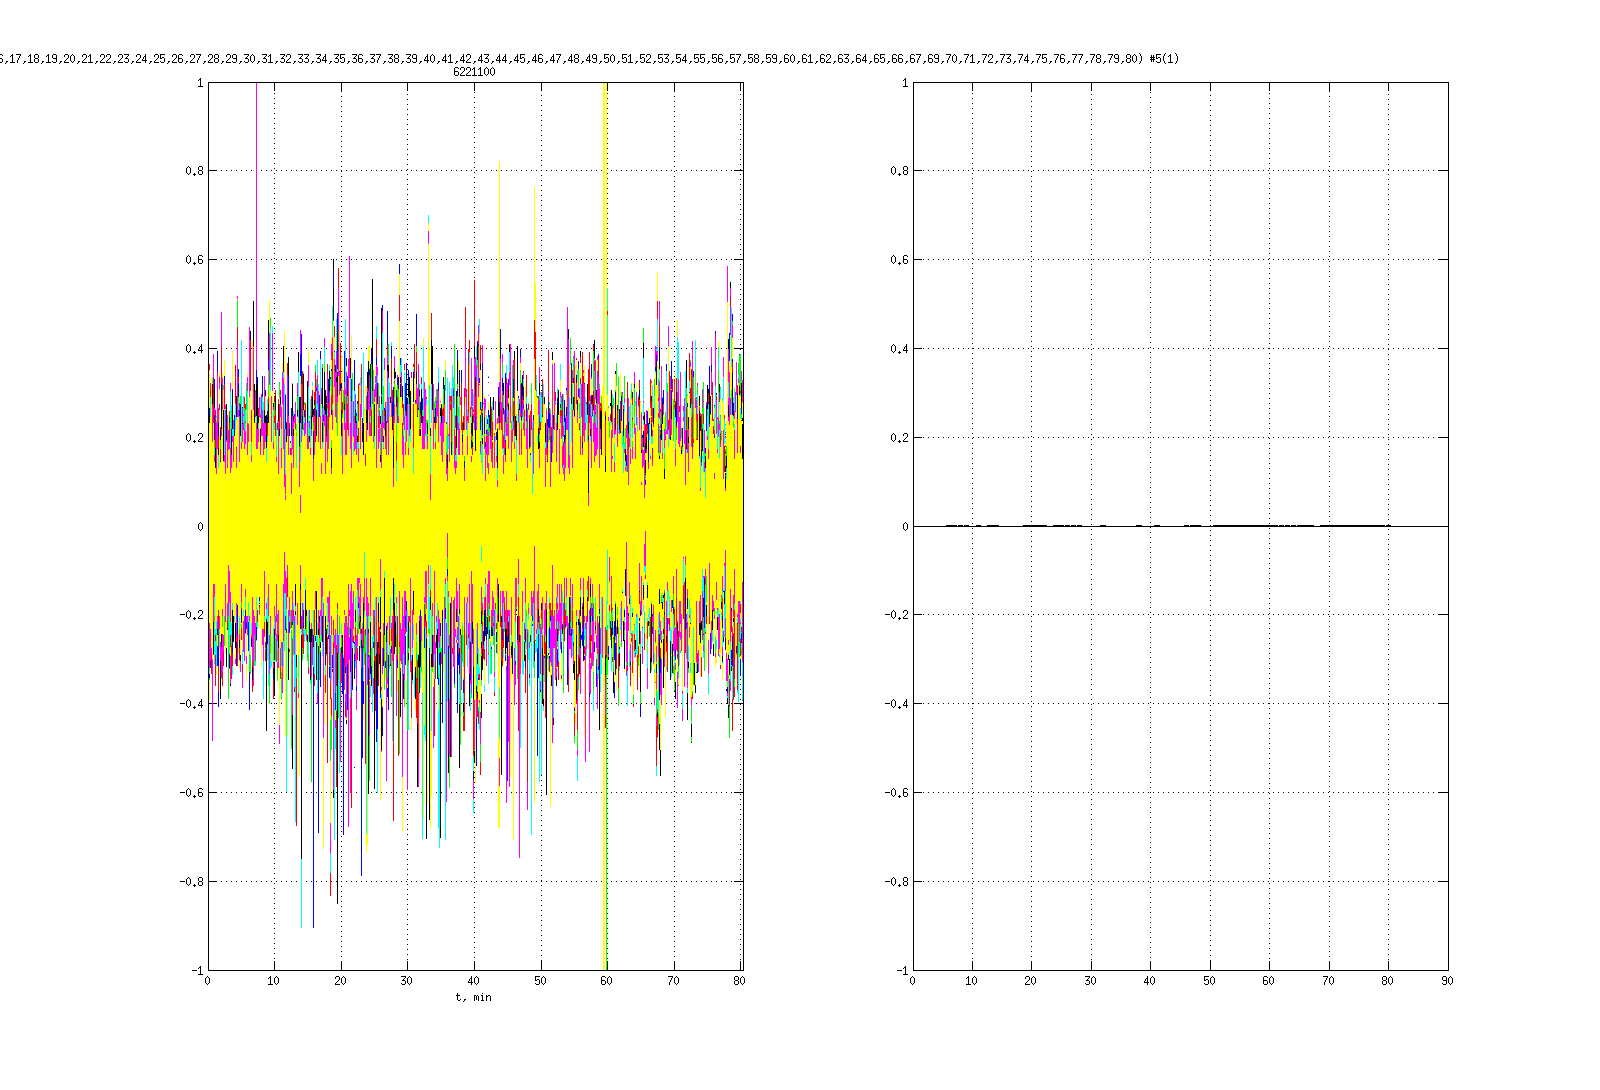
Task: Click the left plot title 6221100
Action: 474,72
